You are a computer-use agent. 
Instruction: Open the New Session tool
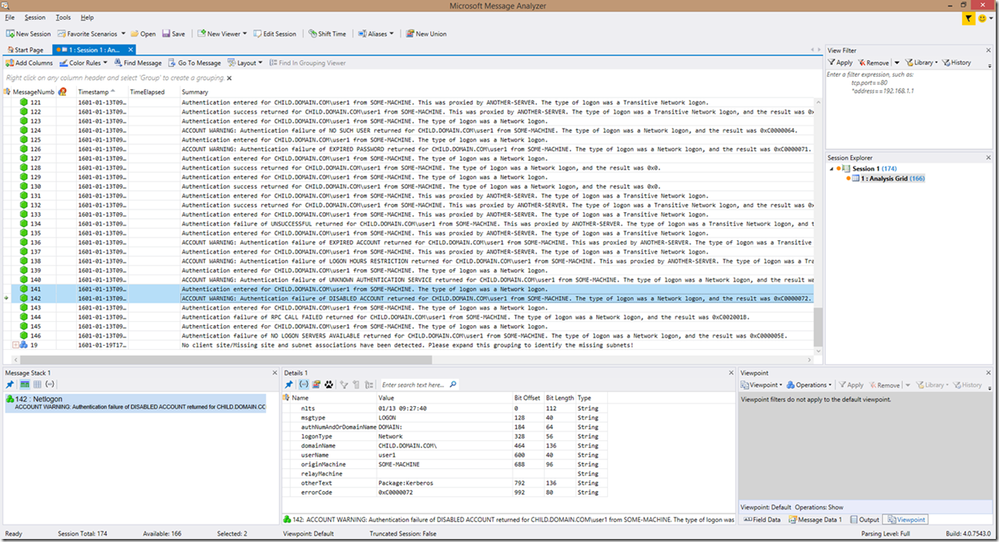click(x=29, y=34)
